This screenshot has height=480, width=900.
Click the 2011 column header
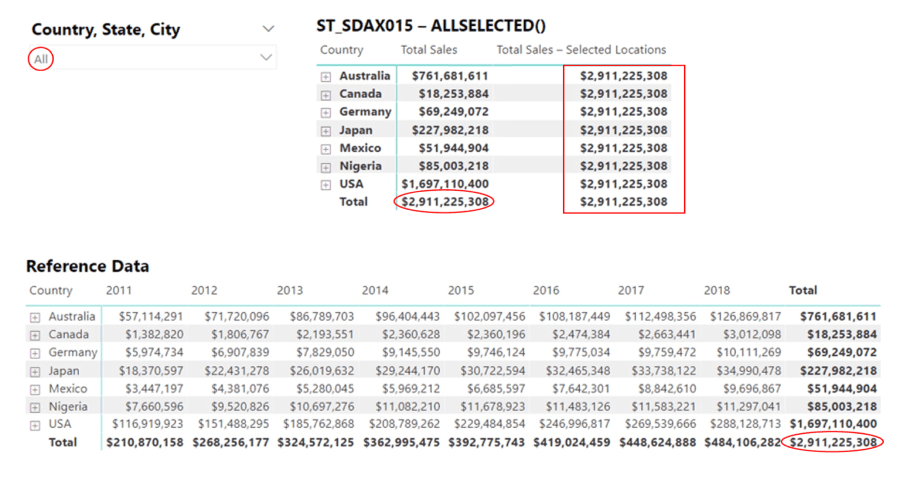tap(119, 291)
